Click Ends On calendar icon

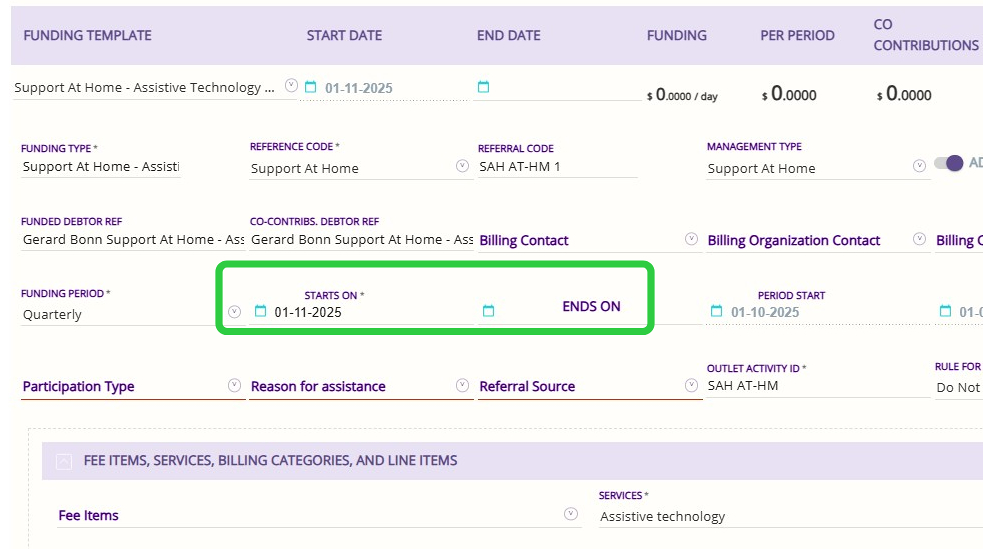pyautogui.click(x=488, y=311)
